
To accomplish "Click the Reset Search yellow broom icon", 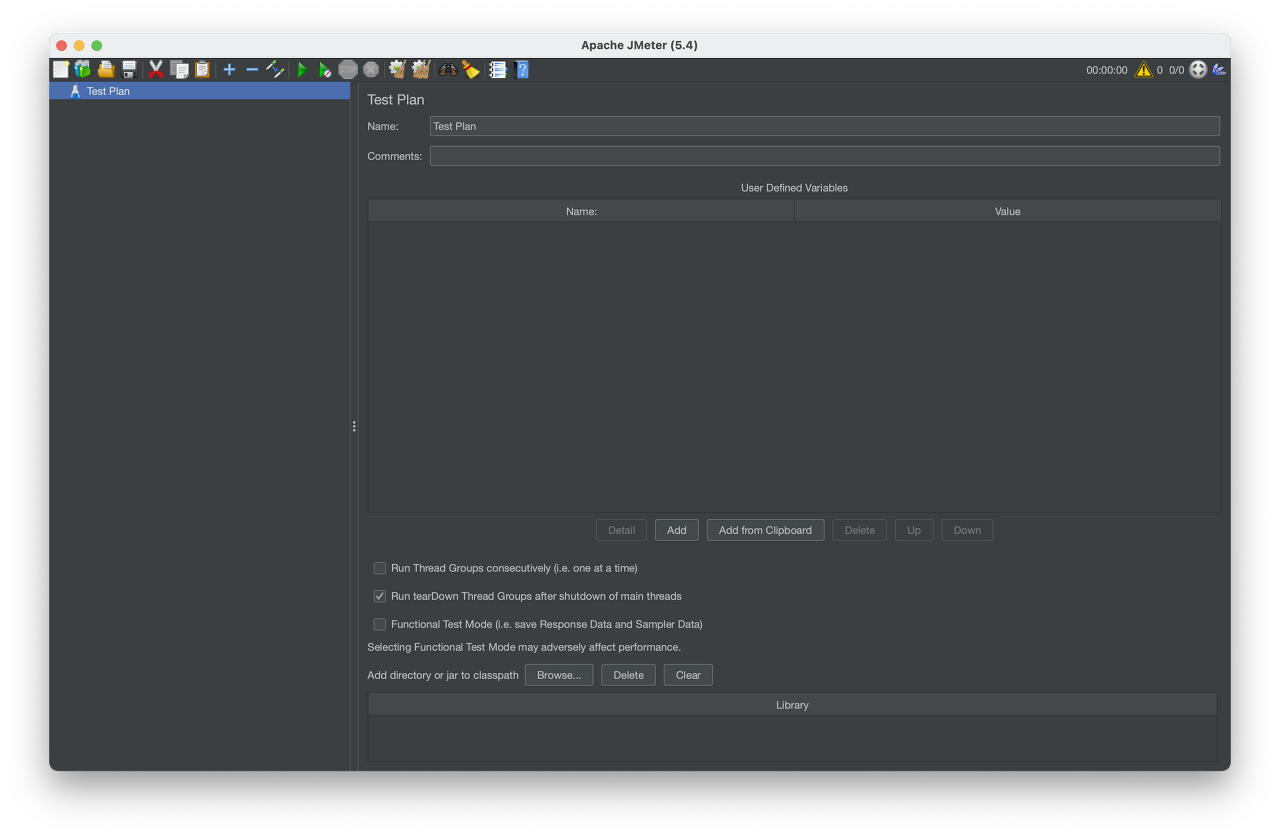I will click(x=471, y=70).
